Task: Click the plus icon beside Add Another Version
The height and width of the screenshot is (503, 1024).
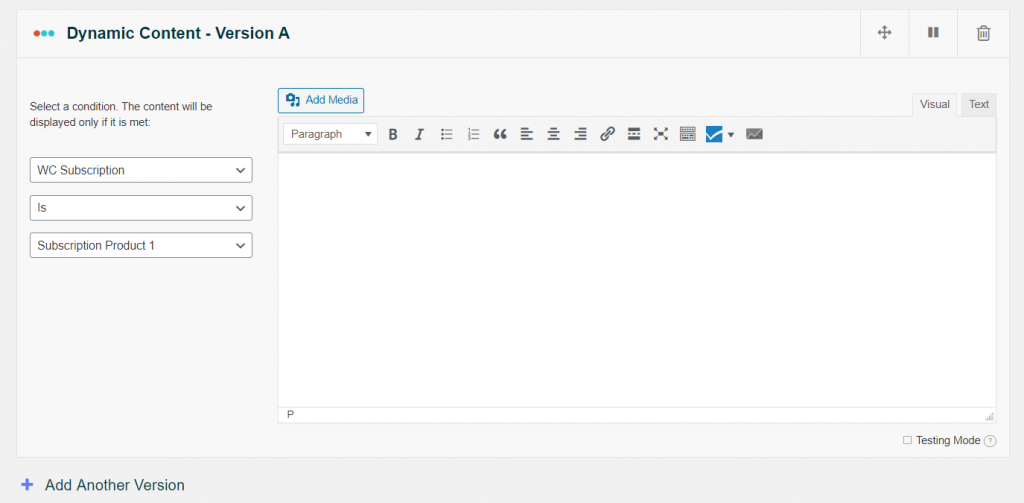Action: (x=27, y=485)
